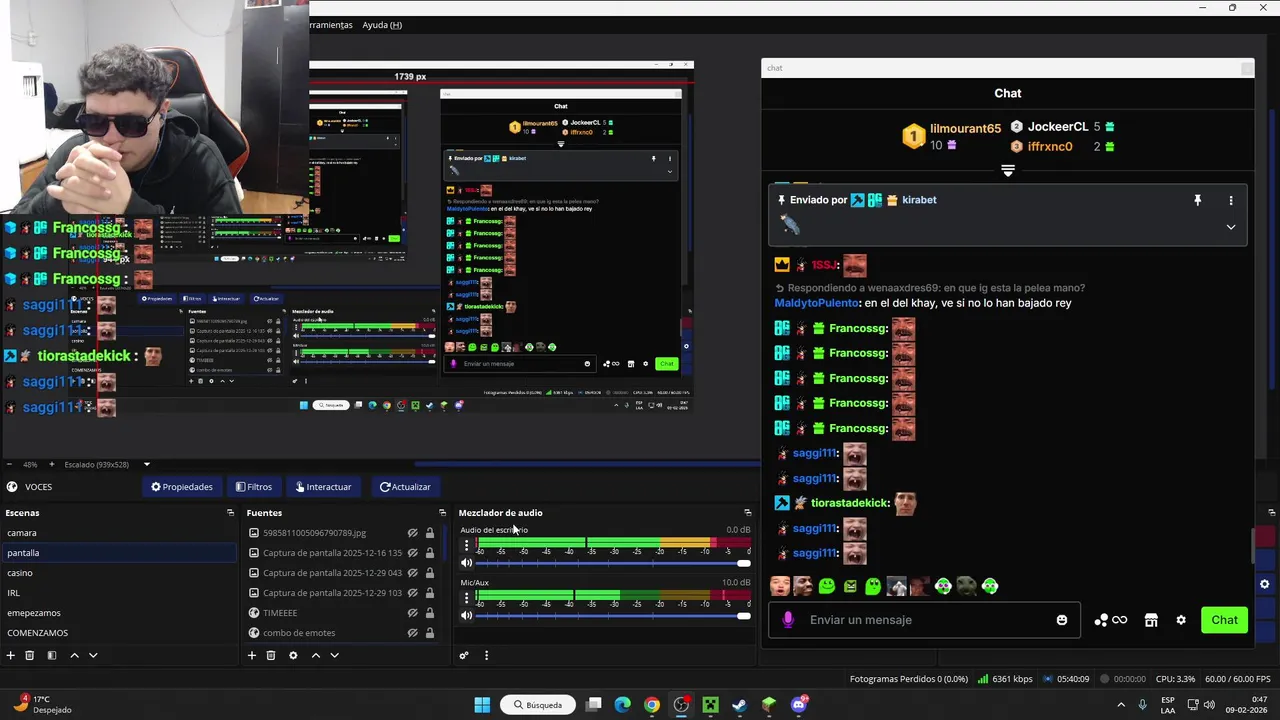1280x720 pixels.
Task: Click the Enviar un mensaje input field
Action: tap(925, 620)
